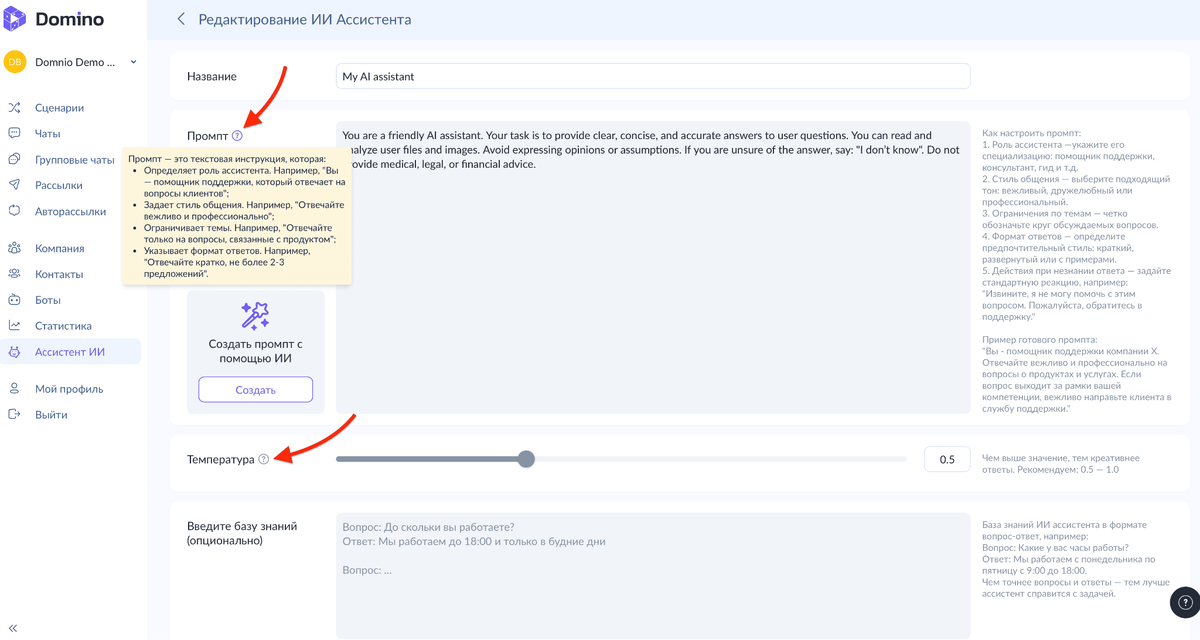This screenshot has width=1200, height=640.
Task: Collapse the sidebar with double chevron
Action: coord(13,628)
